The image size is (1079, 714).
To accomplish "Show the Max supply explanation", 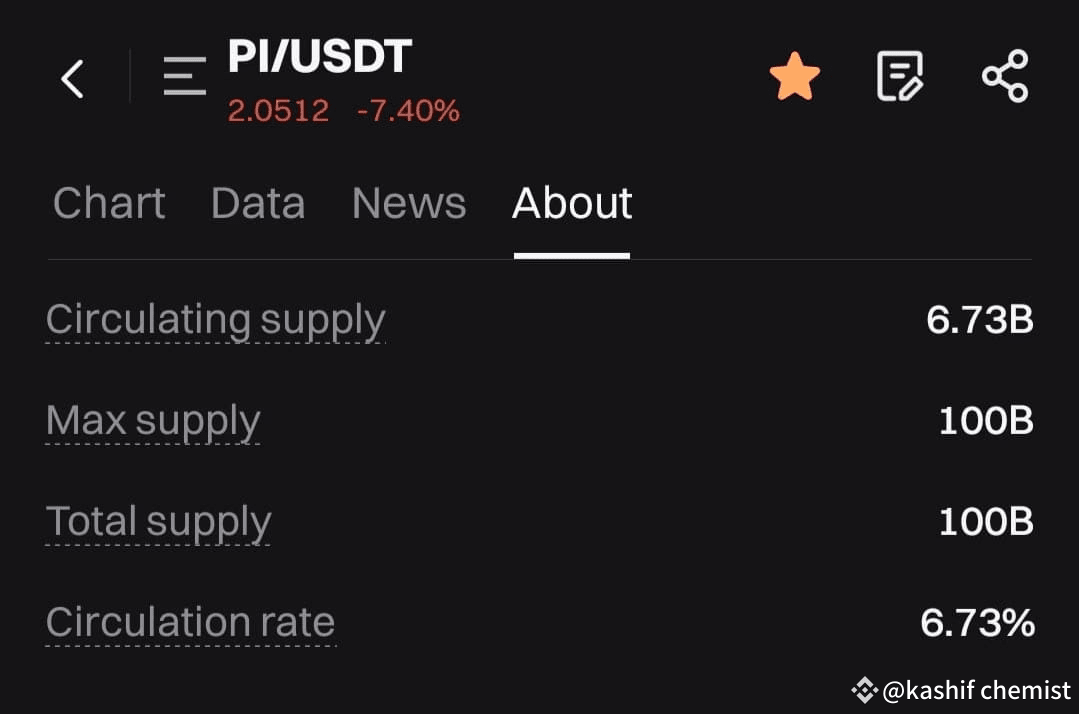I will click(153, 421).
